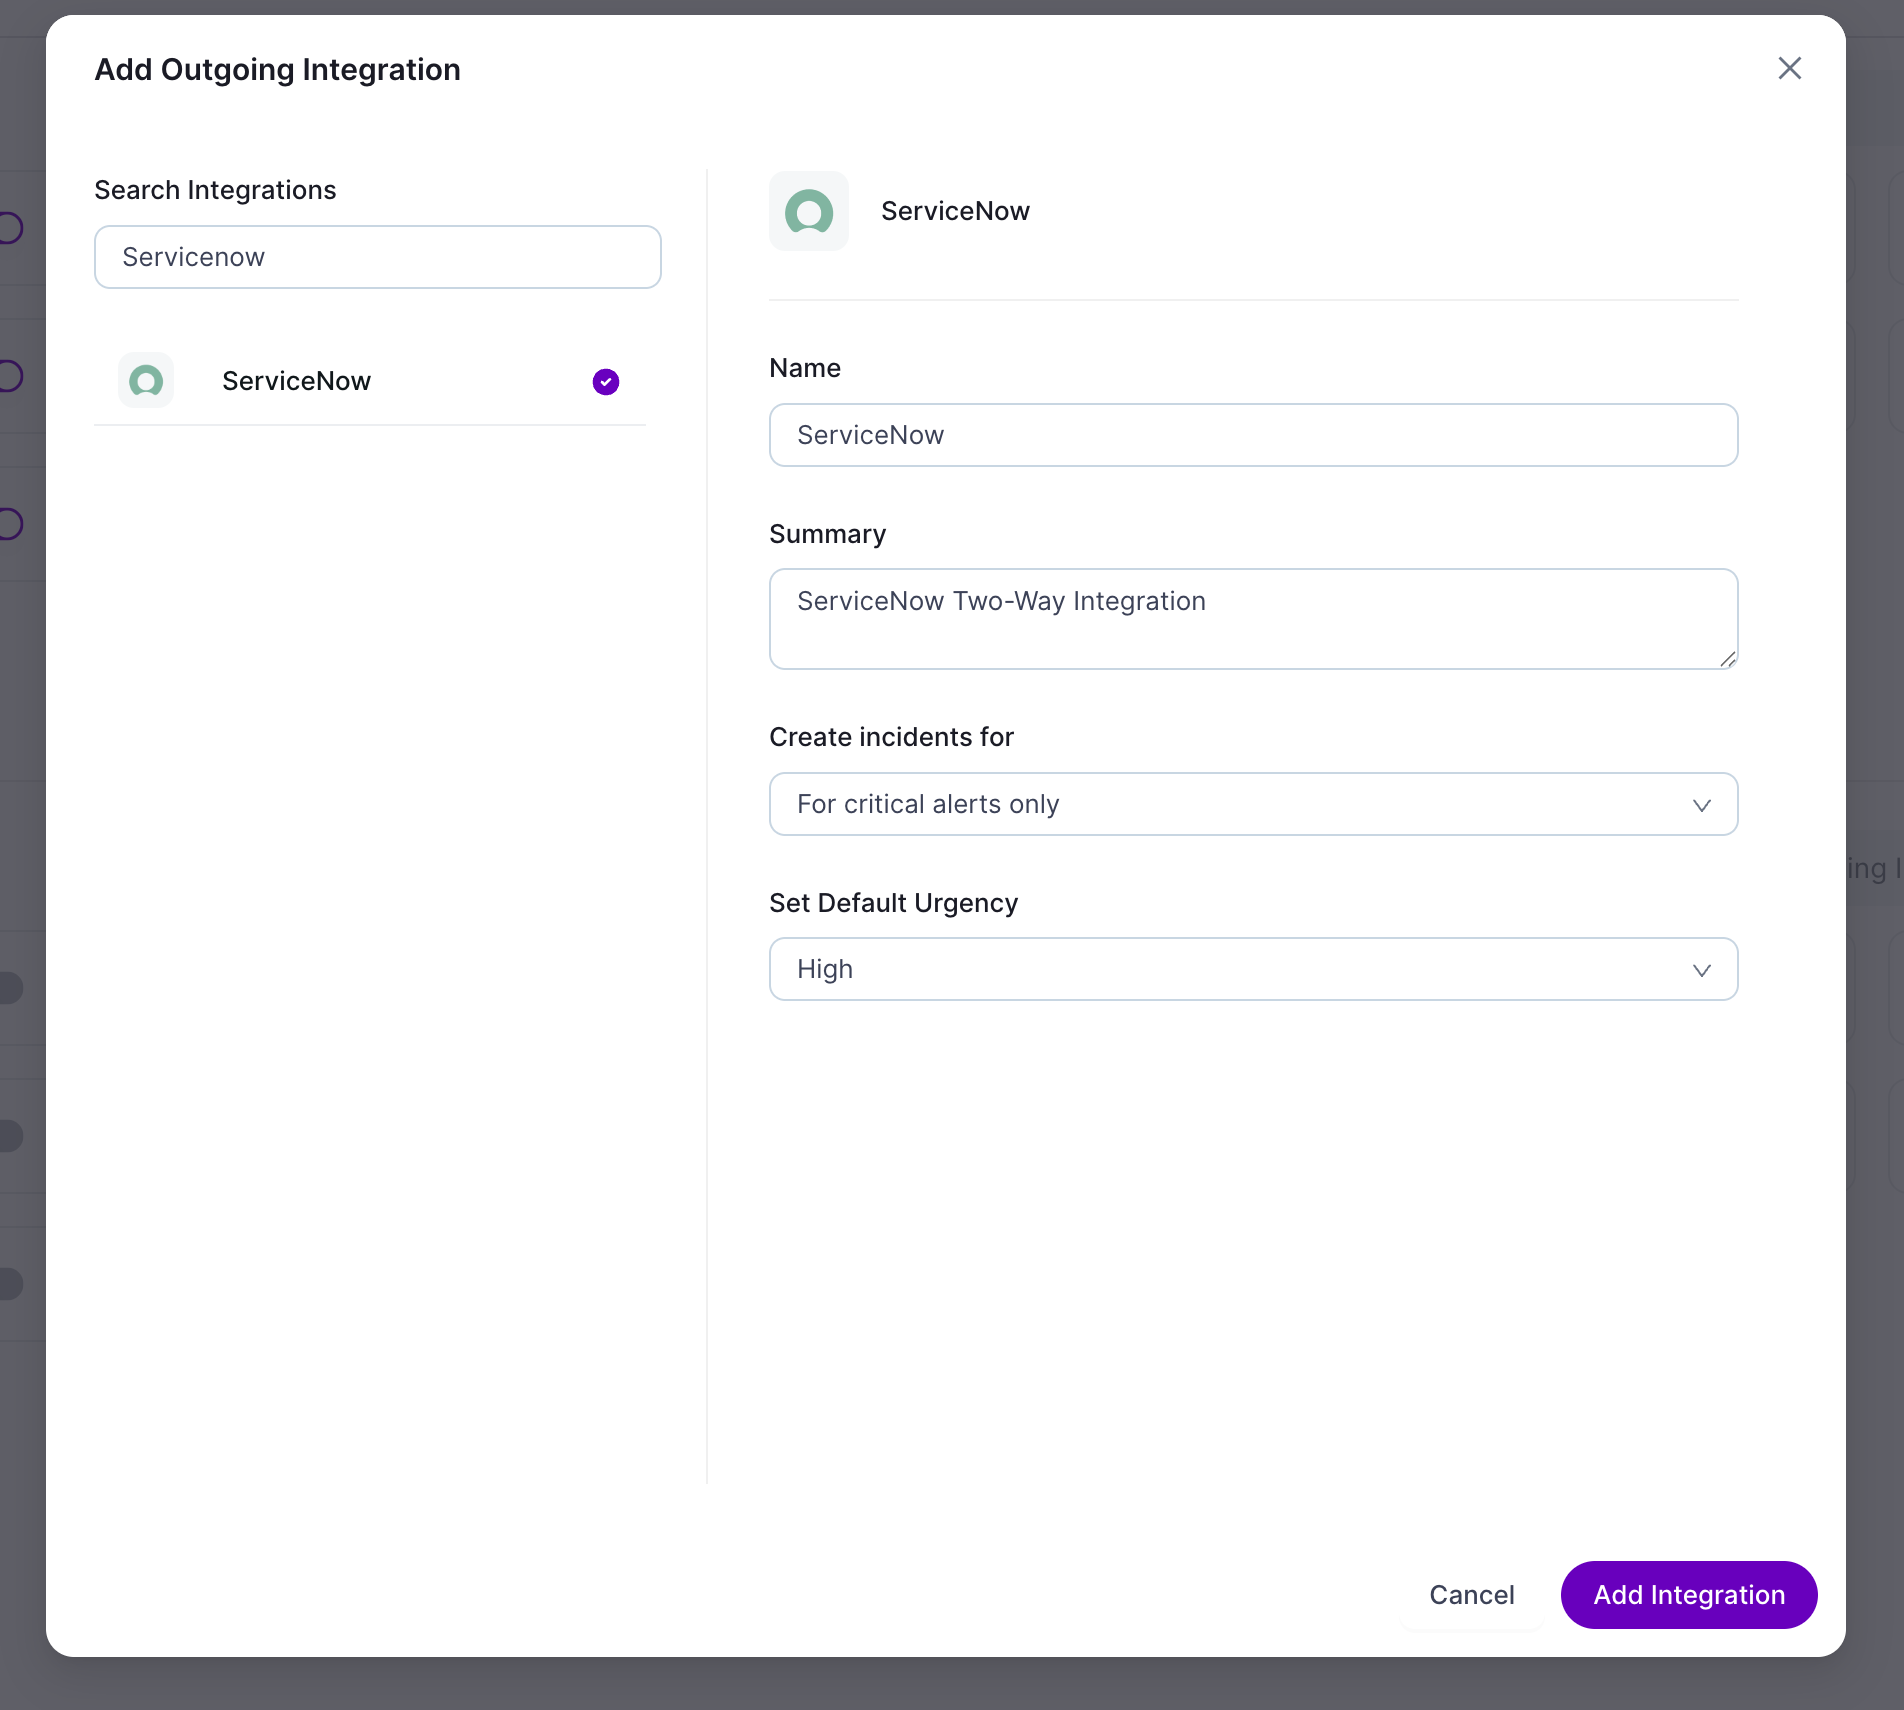Click the chevron on critical alerts dropdown
Viewport: 1904px width, 1710px height.
coord(1701,805)
